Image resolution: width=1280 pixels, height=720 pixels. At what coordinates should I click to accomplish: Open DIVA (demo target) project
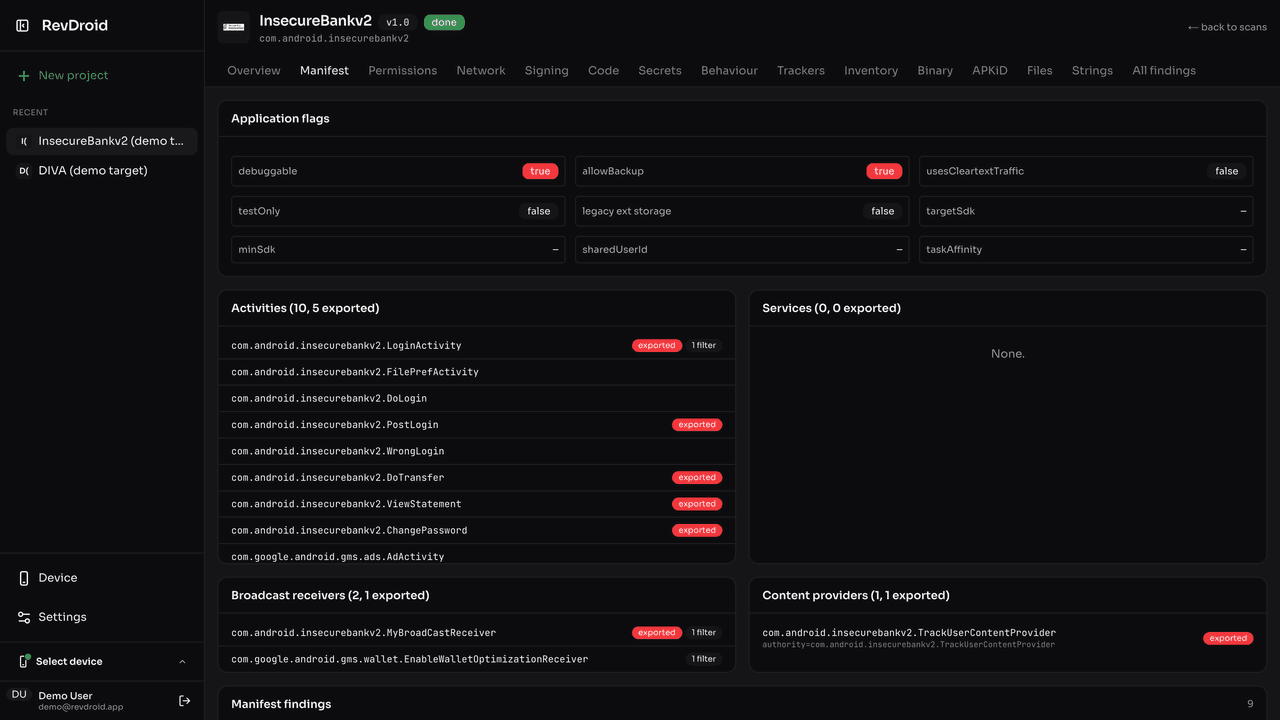click(x=102, y=171)
